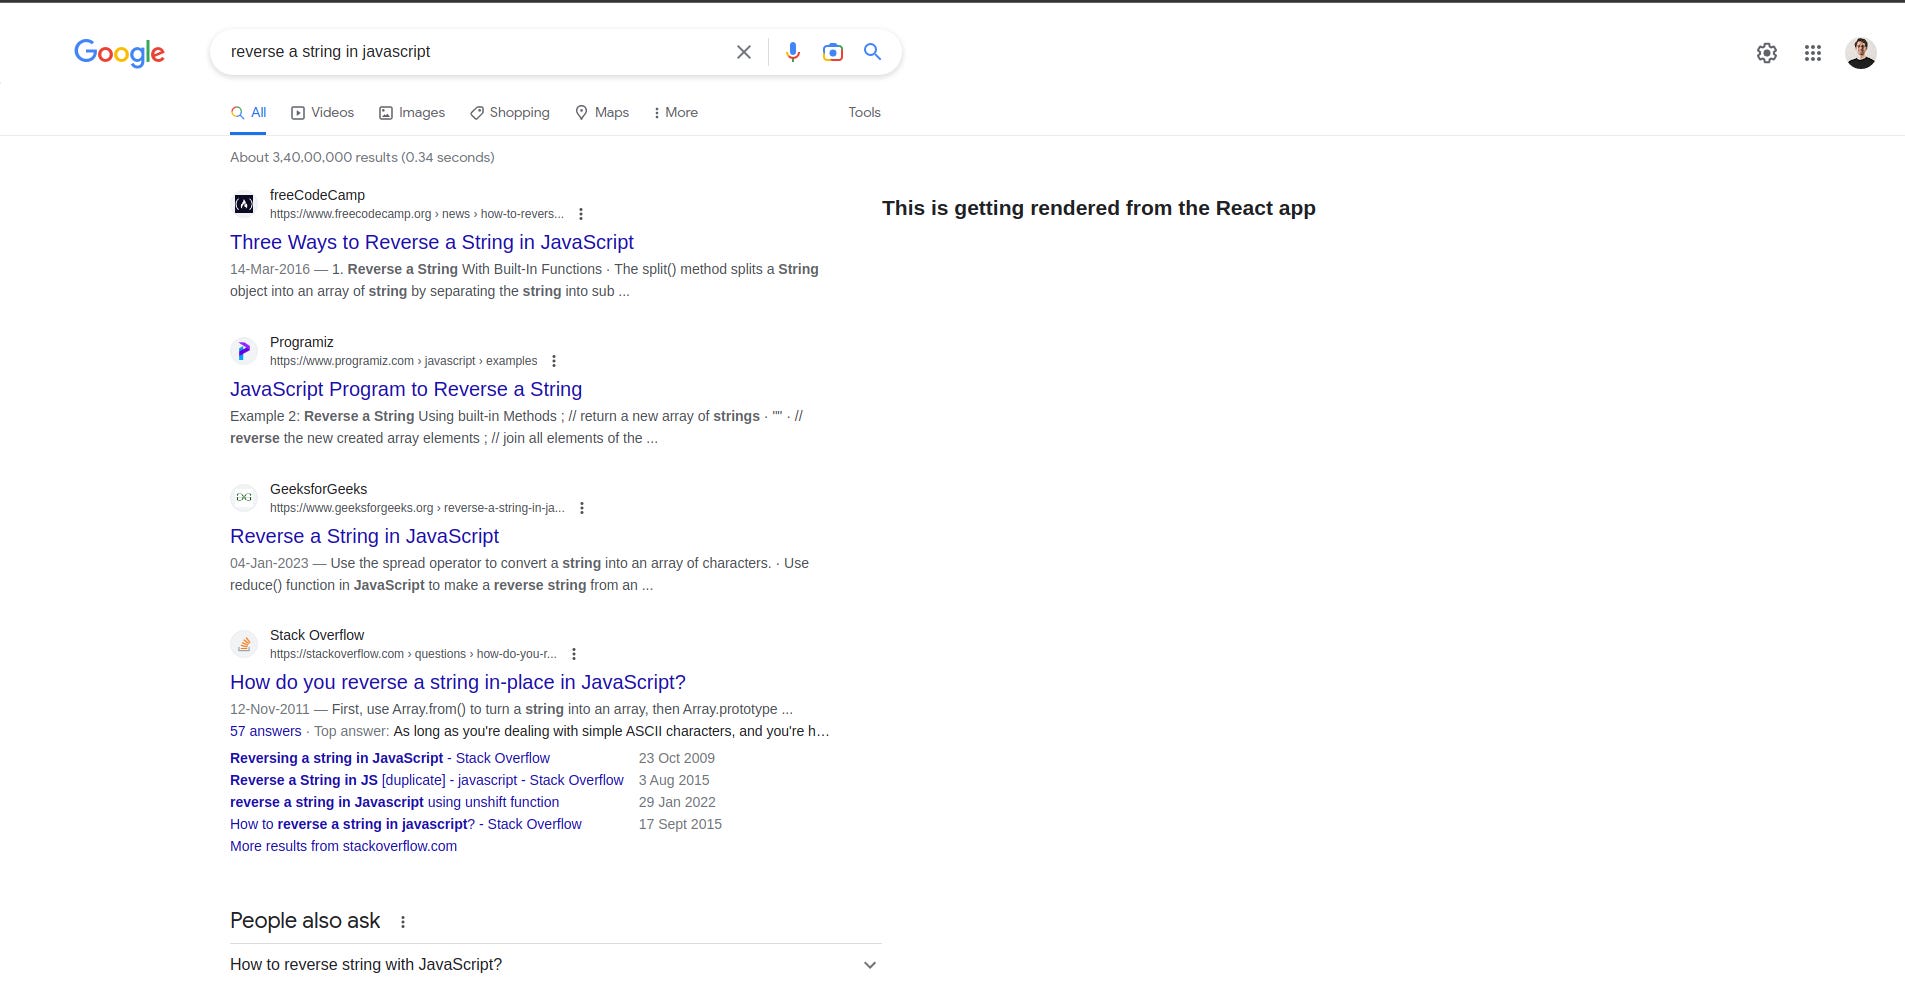Open three-dot menu for Programiz result
Image resolution: width=1905 pixels, height=983 pixels.
coord(554,361)
